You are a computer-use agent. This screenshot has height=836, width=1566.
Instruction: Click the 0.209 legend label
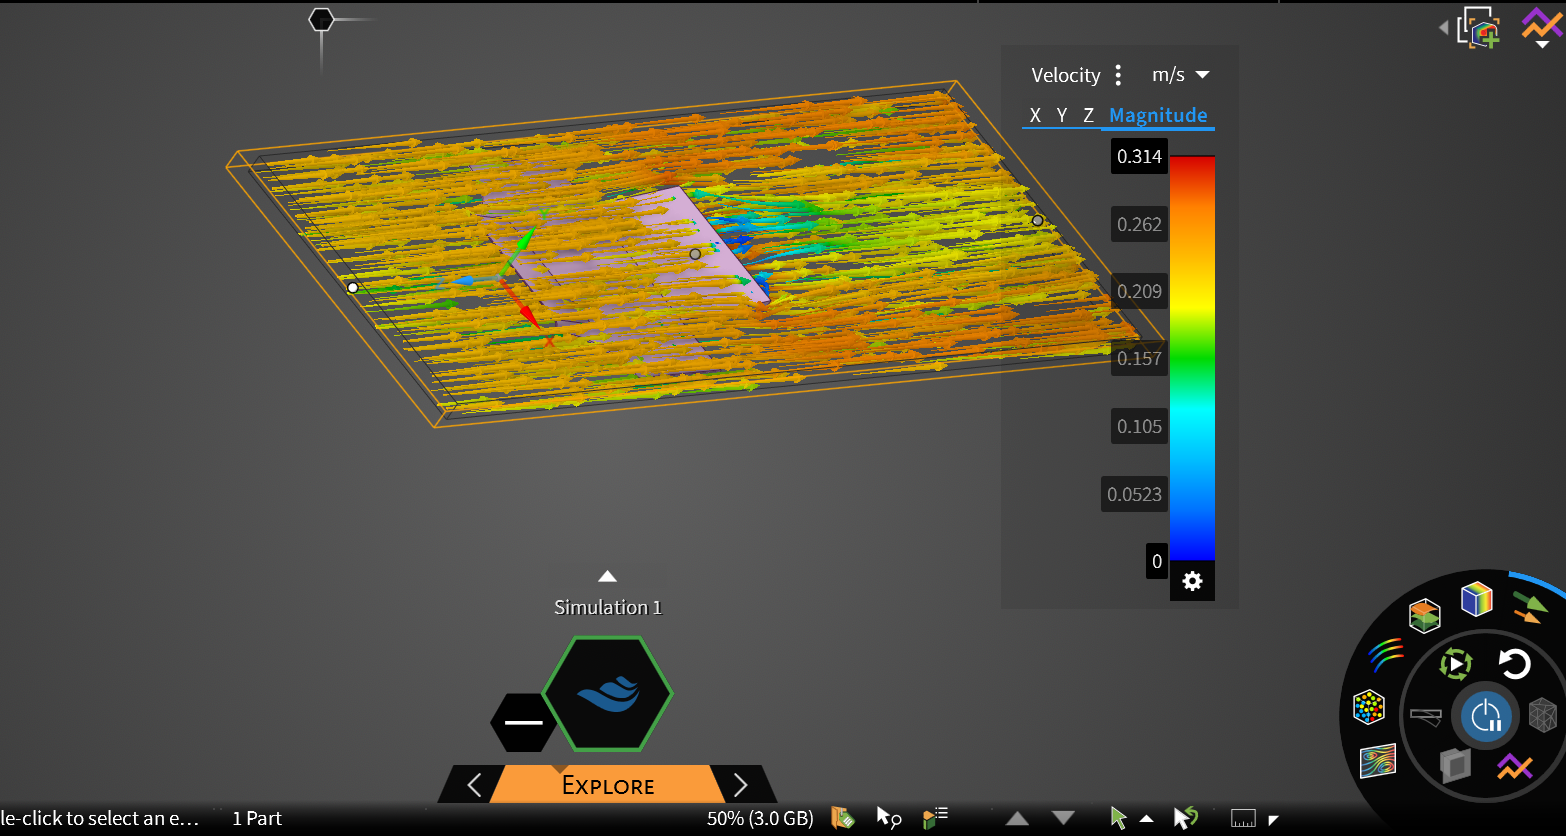click(x=1139, y=291)
